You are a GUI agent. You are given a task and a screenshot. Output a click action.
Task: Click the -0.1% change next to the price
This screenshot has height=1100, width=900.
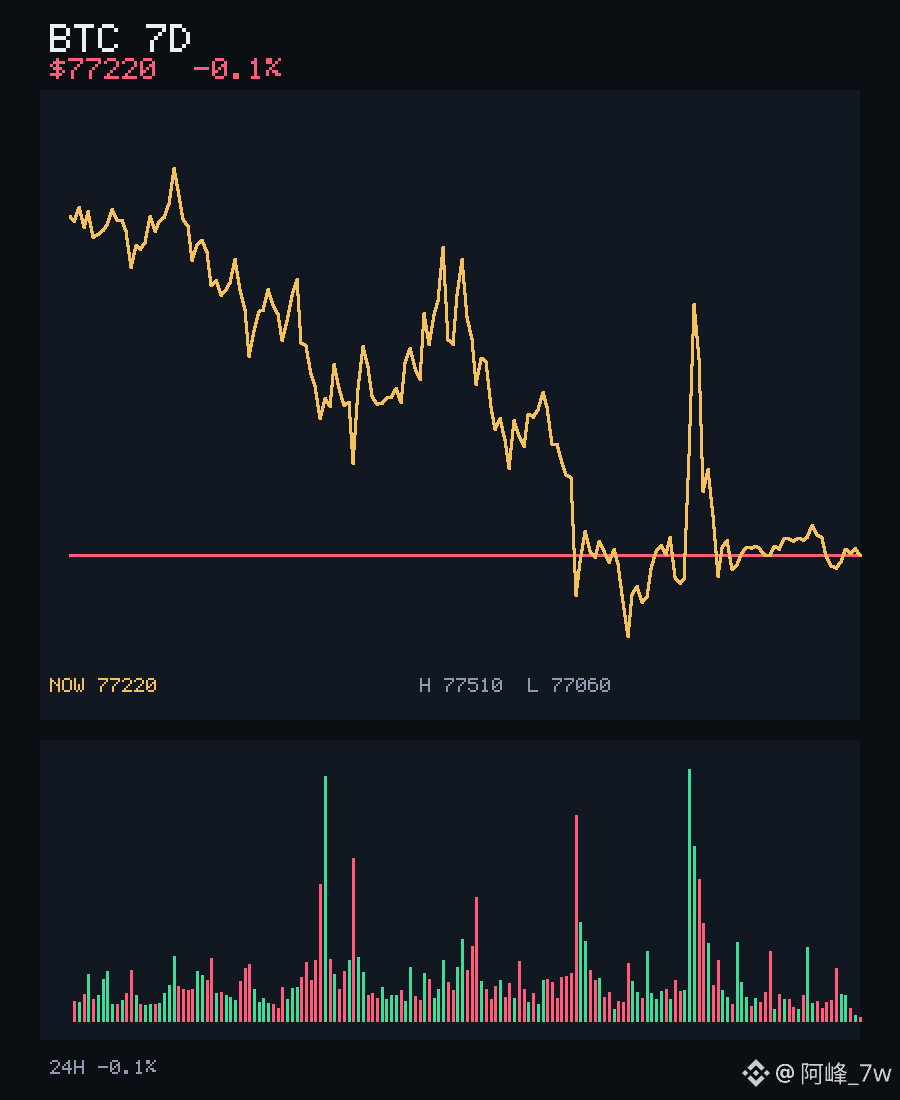coord(237,69)
